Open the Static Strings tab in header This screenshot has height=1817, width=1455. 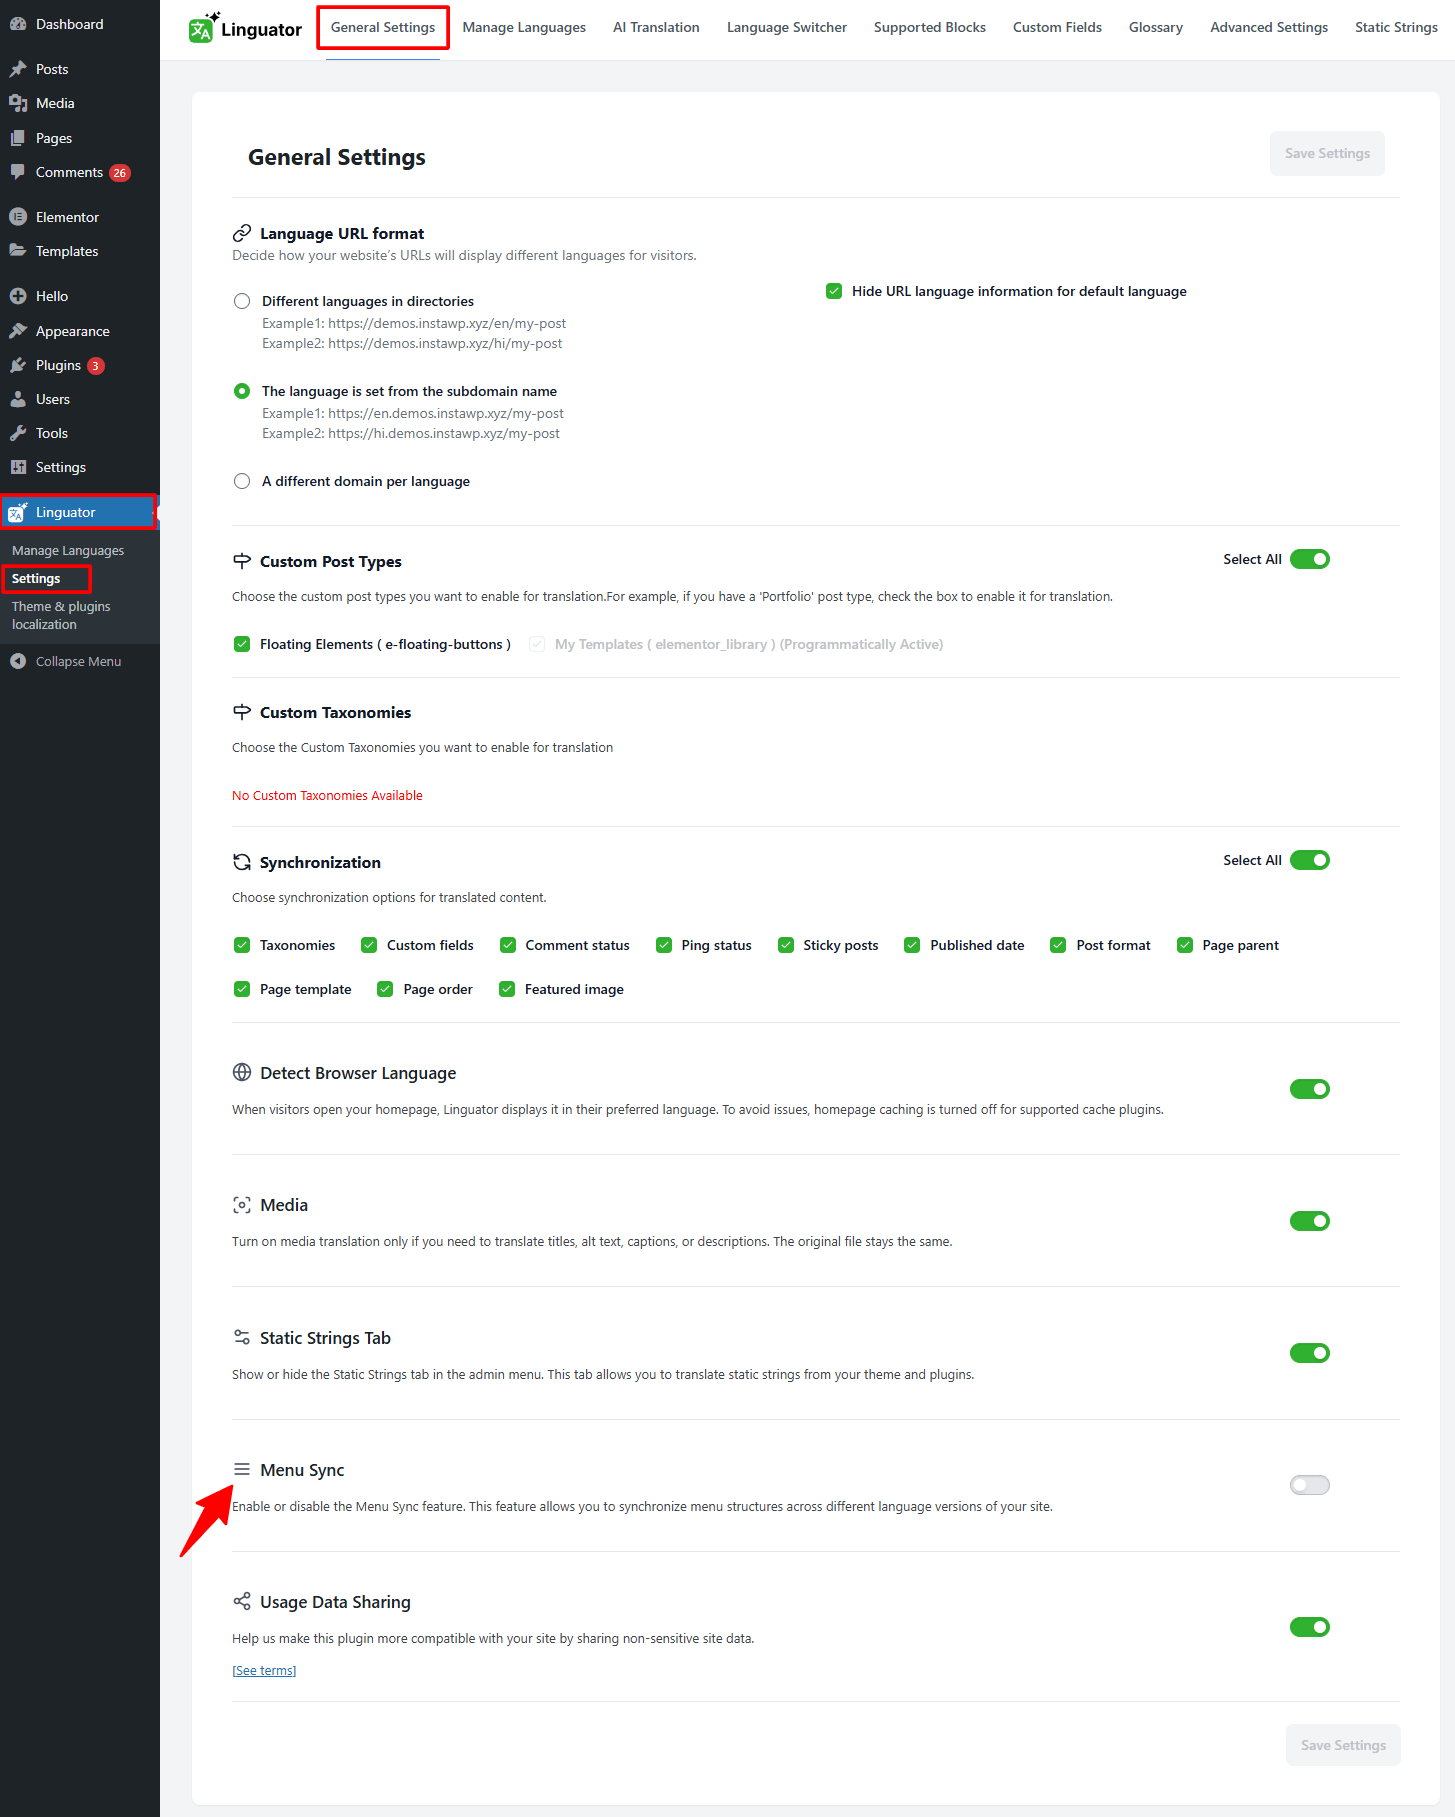[1396, 28]
